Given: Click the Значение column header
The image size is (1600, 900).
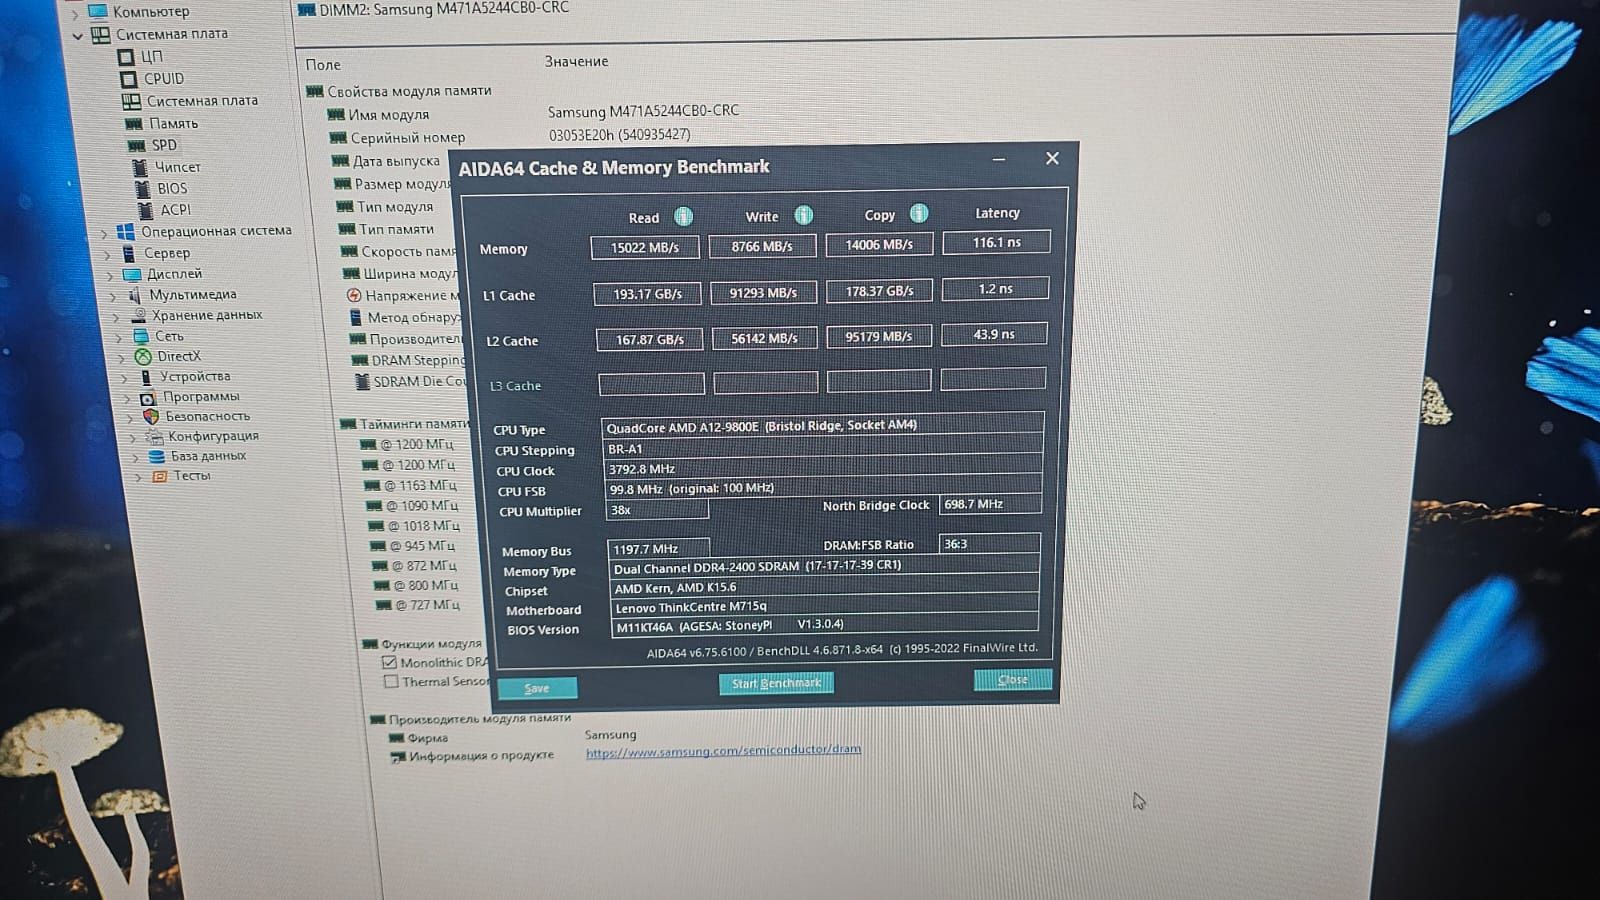Looking at the screenshot, I should tap(576, 62).
